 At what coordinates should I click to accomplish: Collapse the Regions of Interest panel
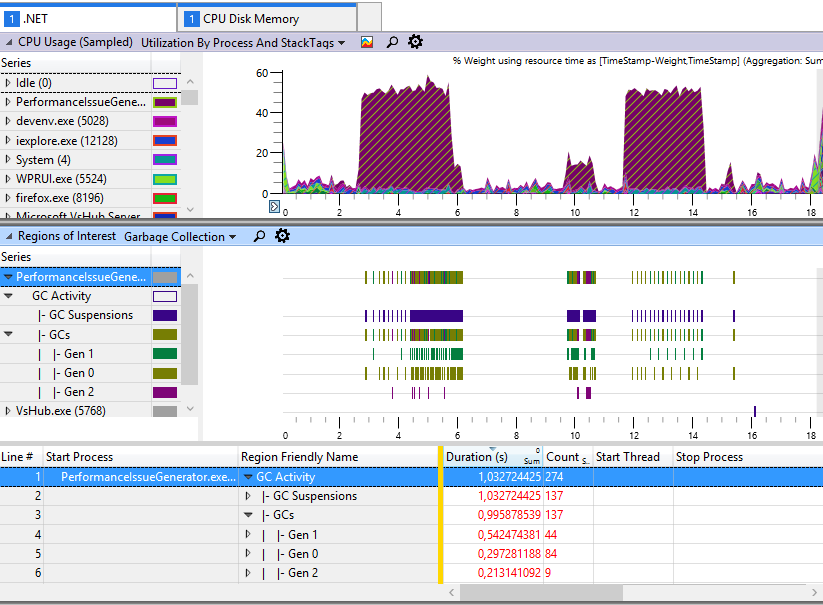point(9,236)
